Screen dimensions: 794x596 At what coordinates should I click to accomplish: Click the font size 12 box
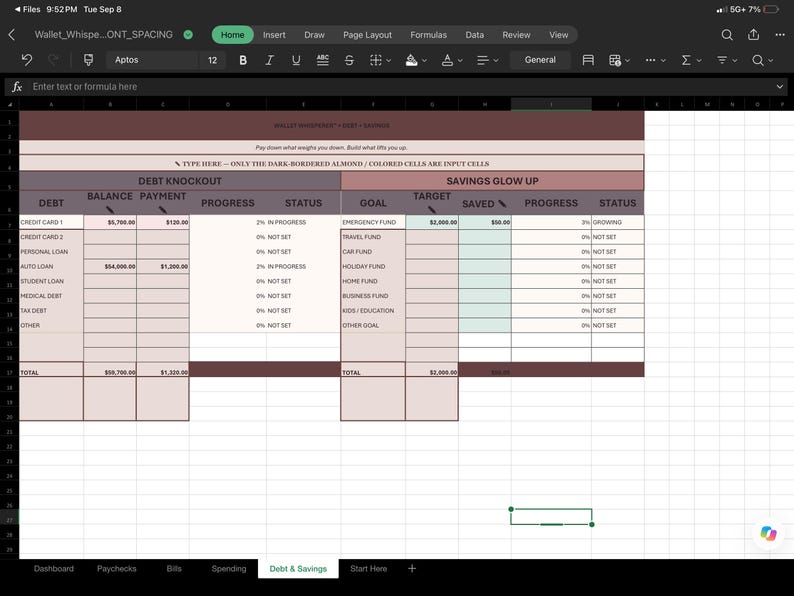coord(213,60)
